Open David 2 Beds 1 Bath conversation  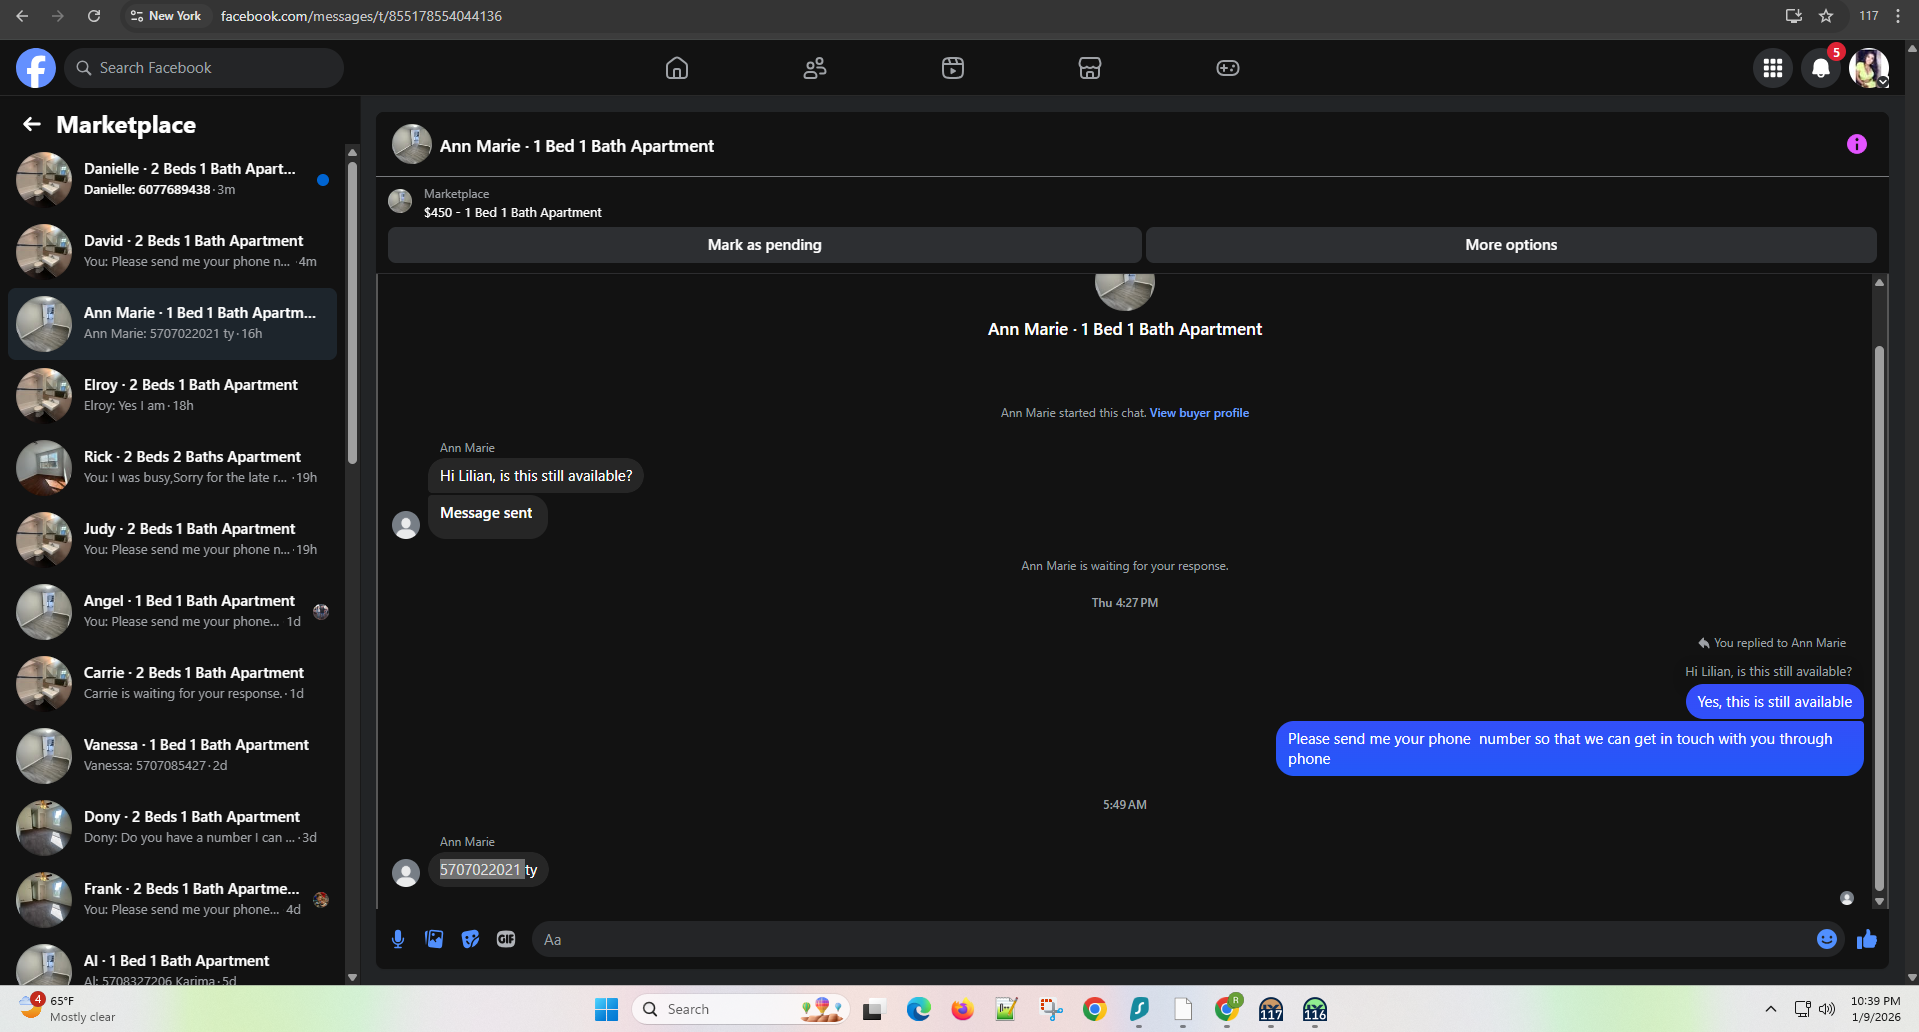pos(172,252)
